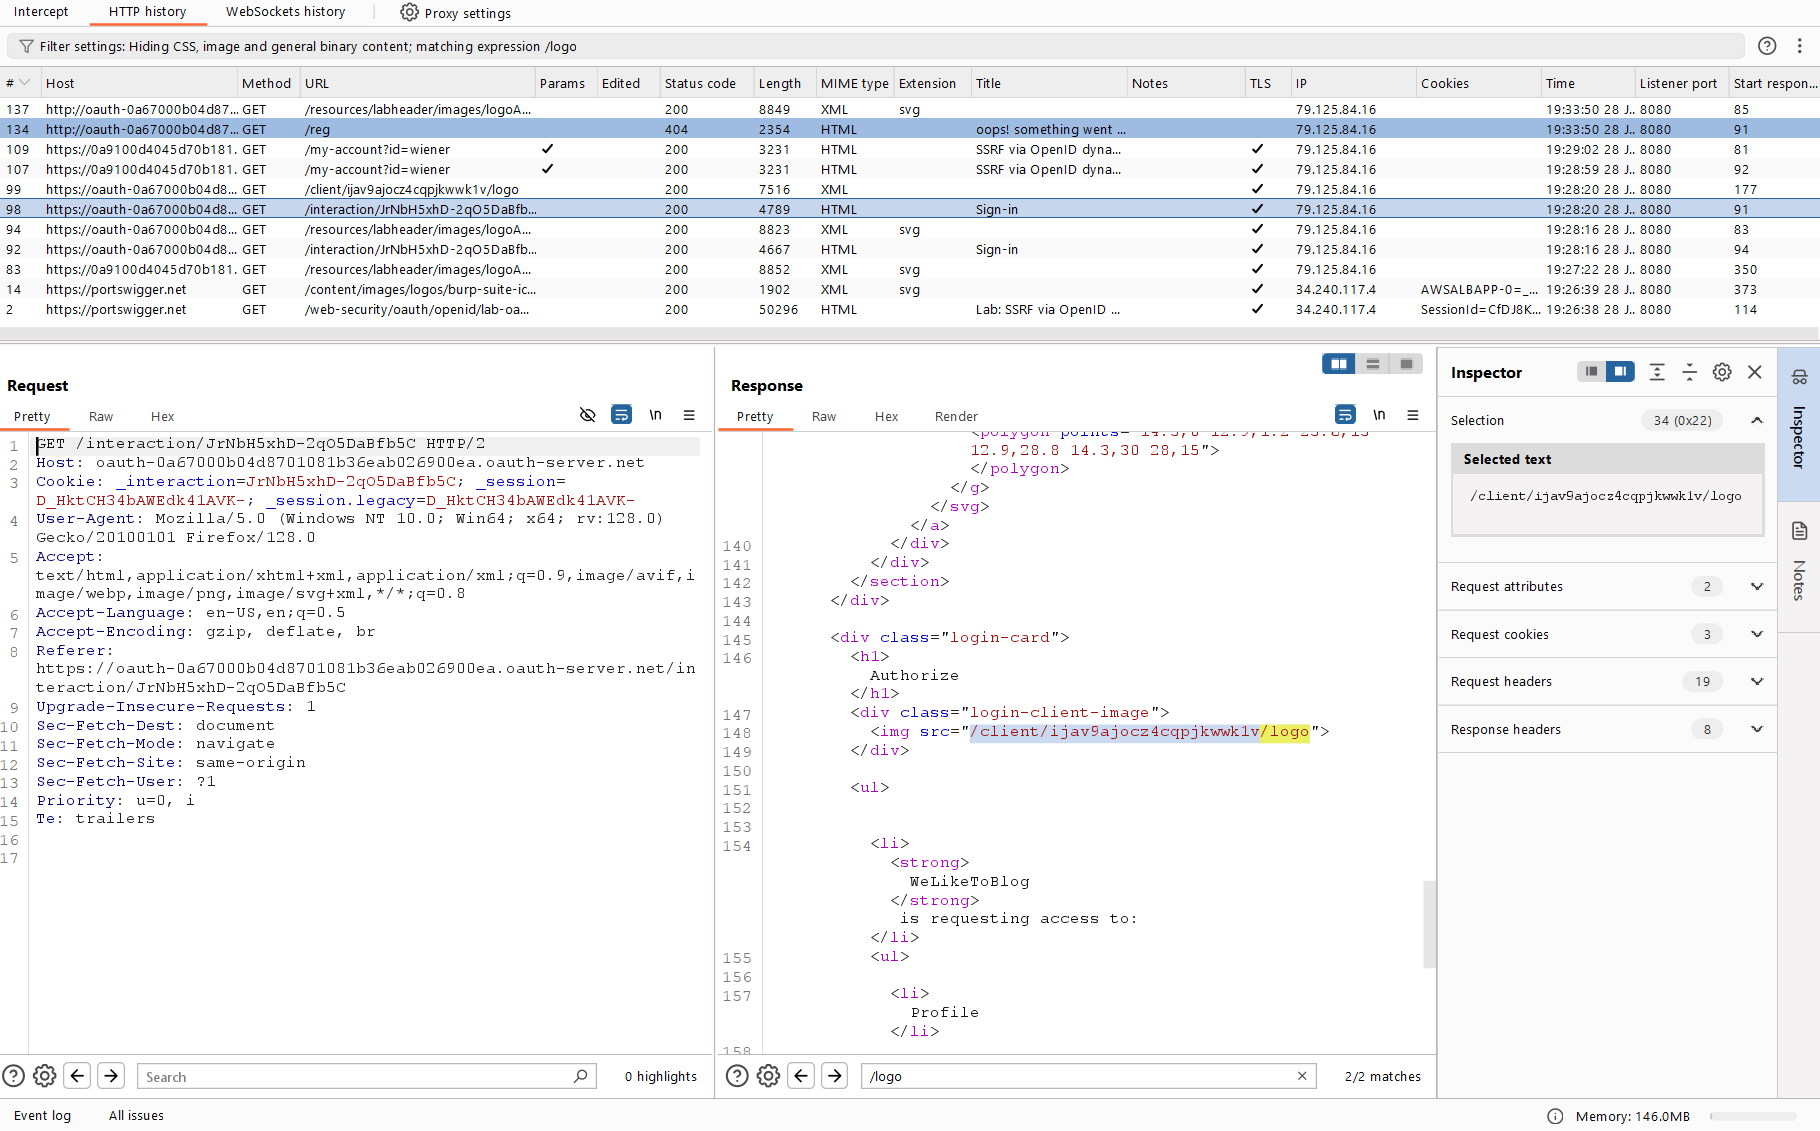Switch to WebSockets history tab

(285, 12)
